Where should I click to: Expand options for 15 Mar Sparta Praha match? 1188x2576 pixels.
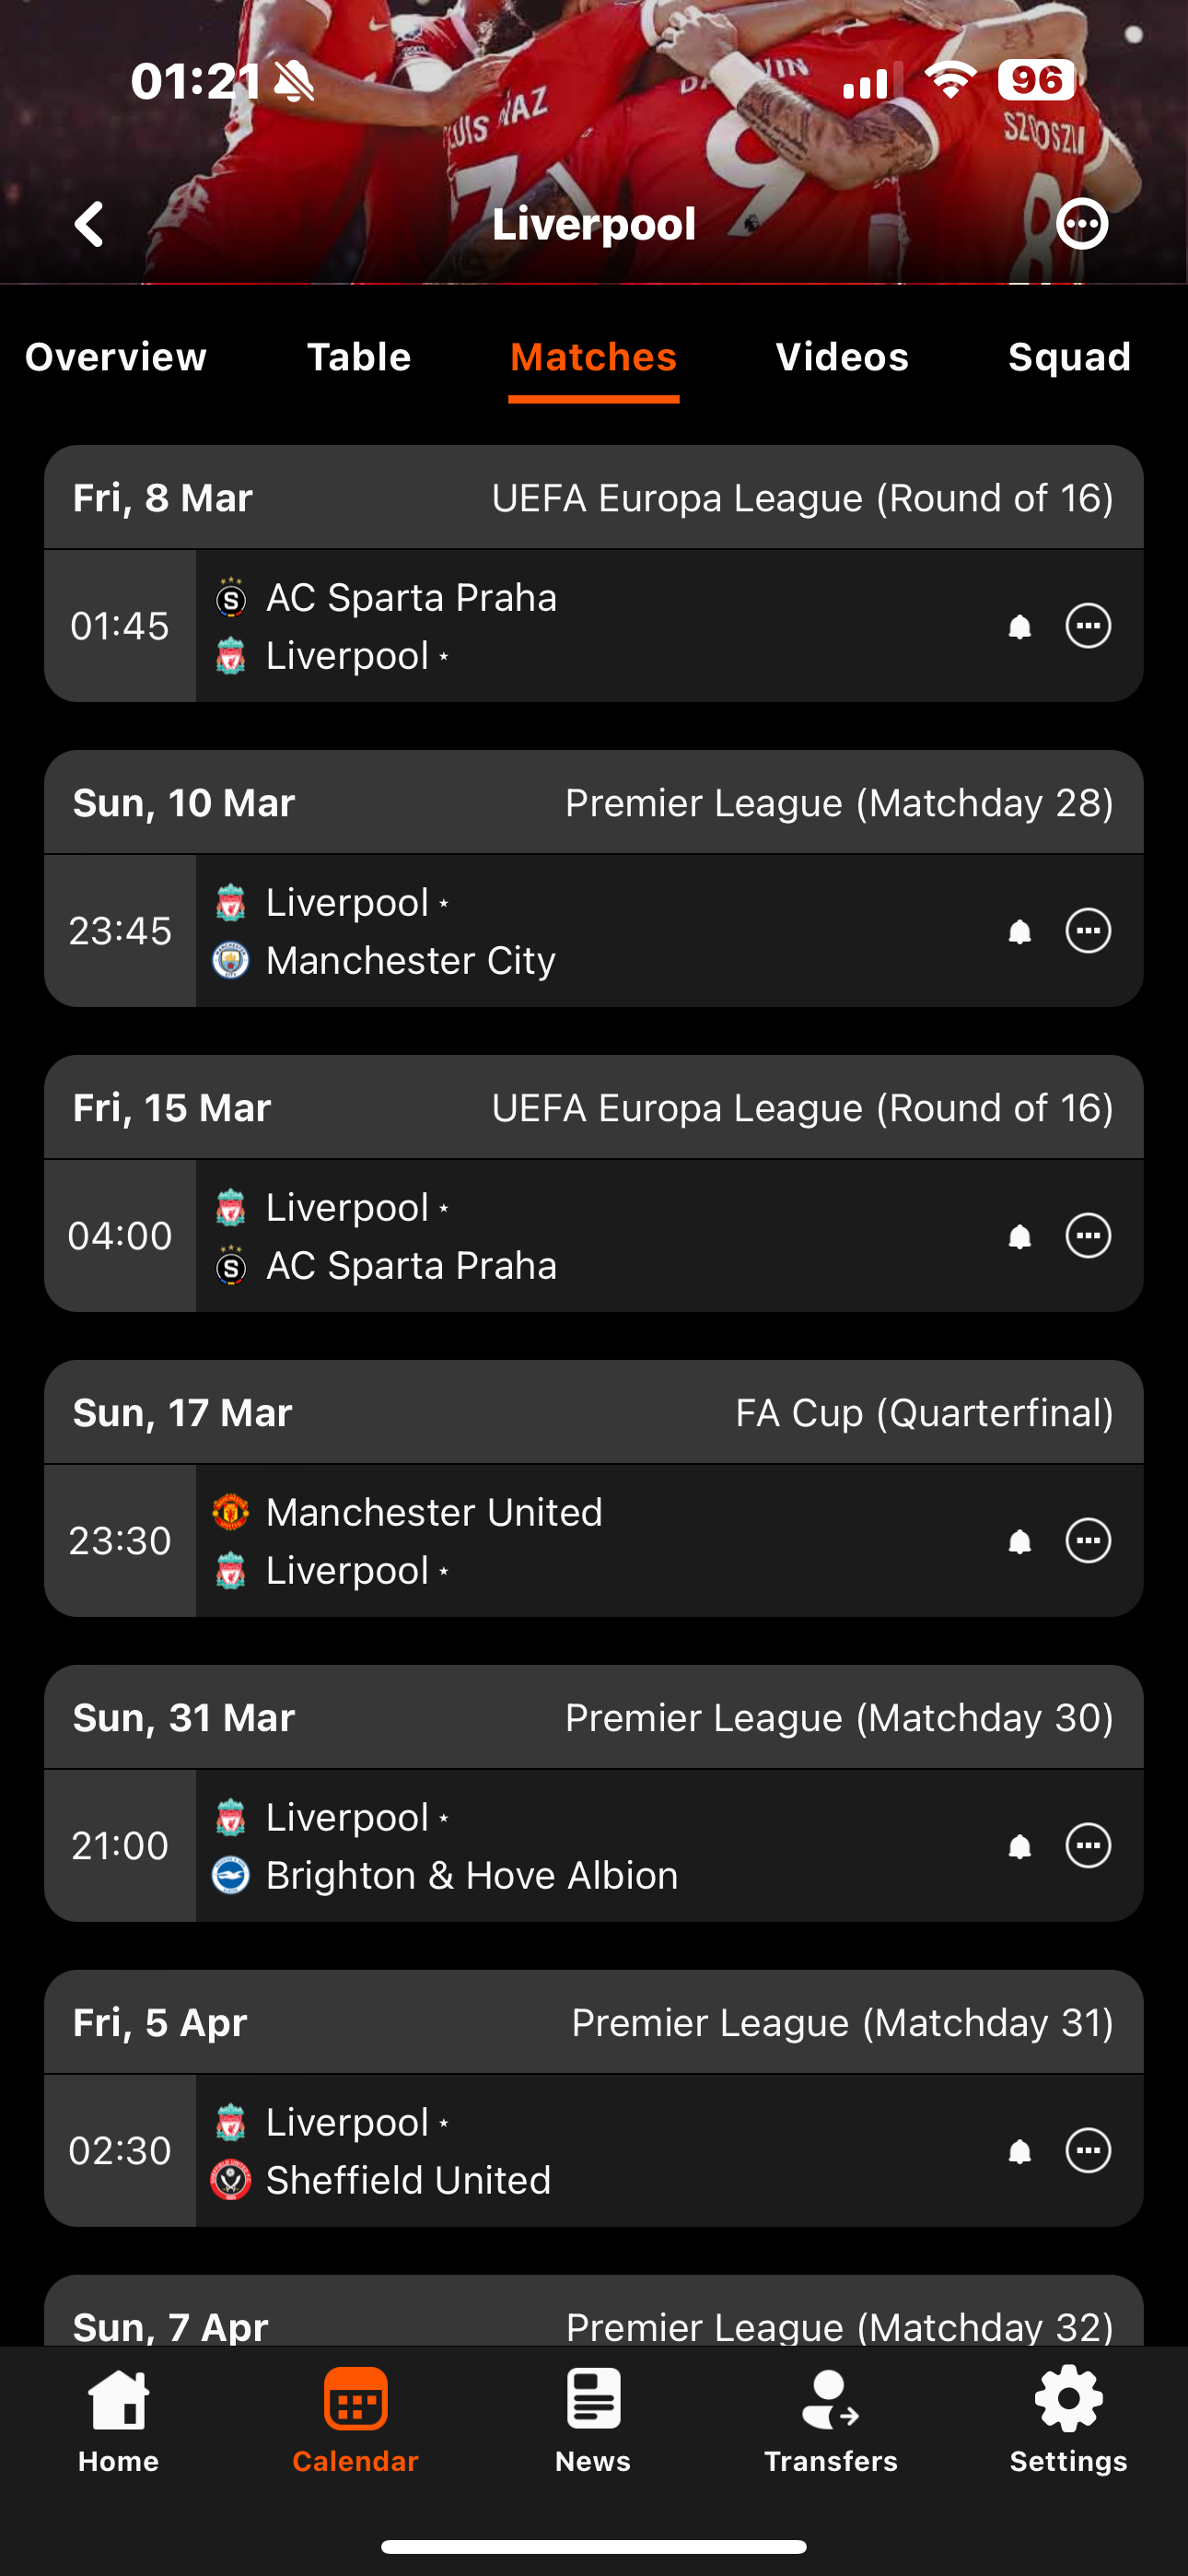coord(1088,1236)
